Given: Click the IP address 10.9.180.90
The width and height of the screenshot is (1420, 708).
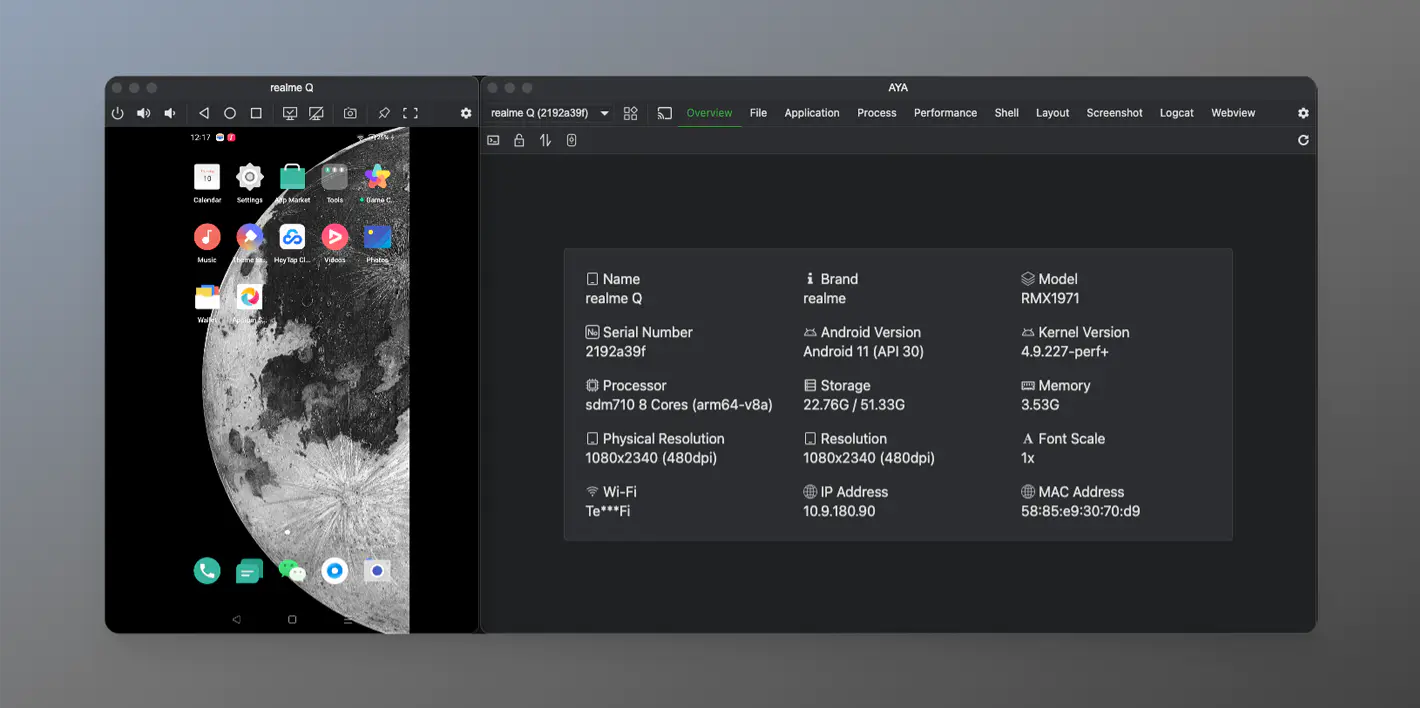Looking at the screenshot, I should tap(839, 511).
